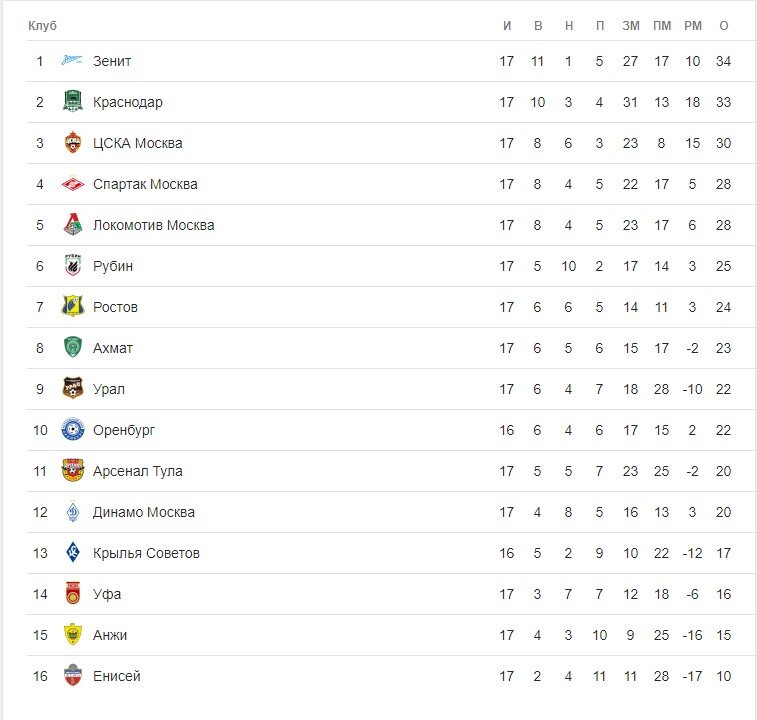Click the Анжи yellow crest icon
The image size is (757, 720).
(x=73, y=635)
